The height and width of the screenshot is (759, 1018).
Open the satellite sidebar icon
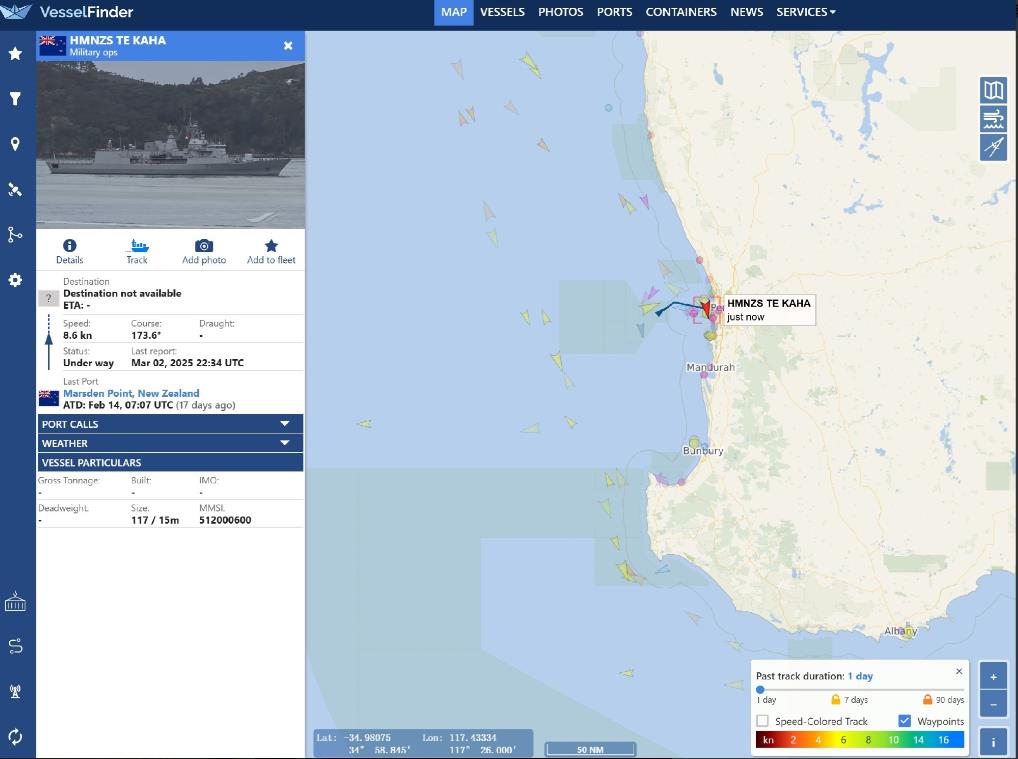point(15,190)
